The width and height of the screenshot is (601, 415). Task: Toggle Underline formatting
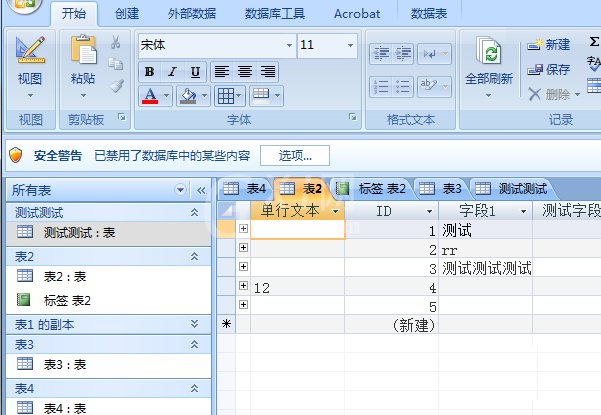point(195,72)
